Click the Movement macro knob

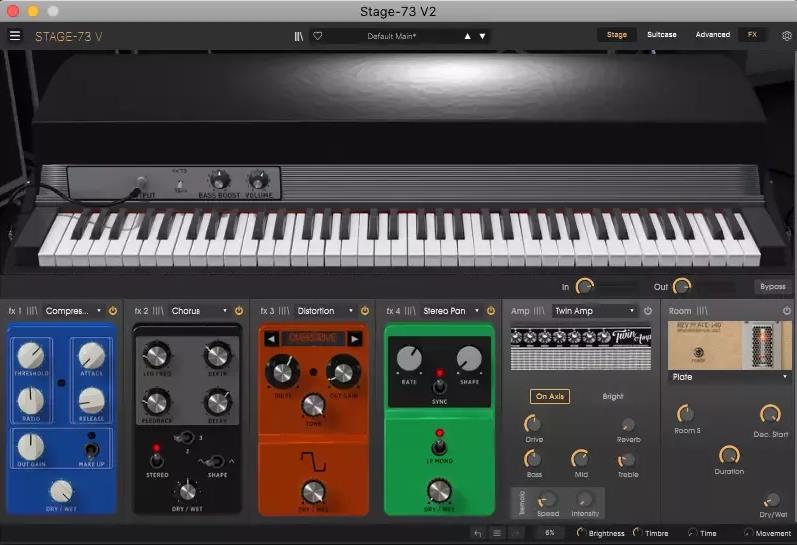point(748,533)
